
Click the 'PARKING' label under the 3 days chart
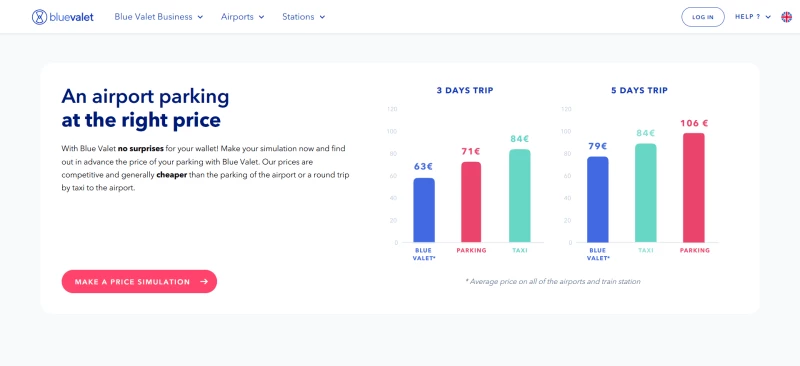pyautogui.click(x=471, y=250)
